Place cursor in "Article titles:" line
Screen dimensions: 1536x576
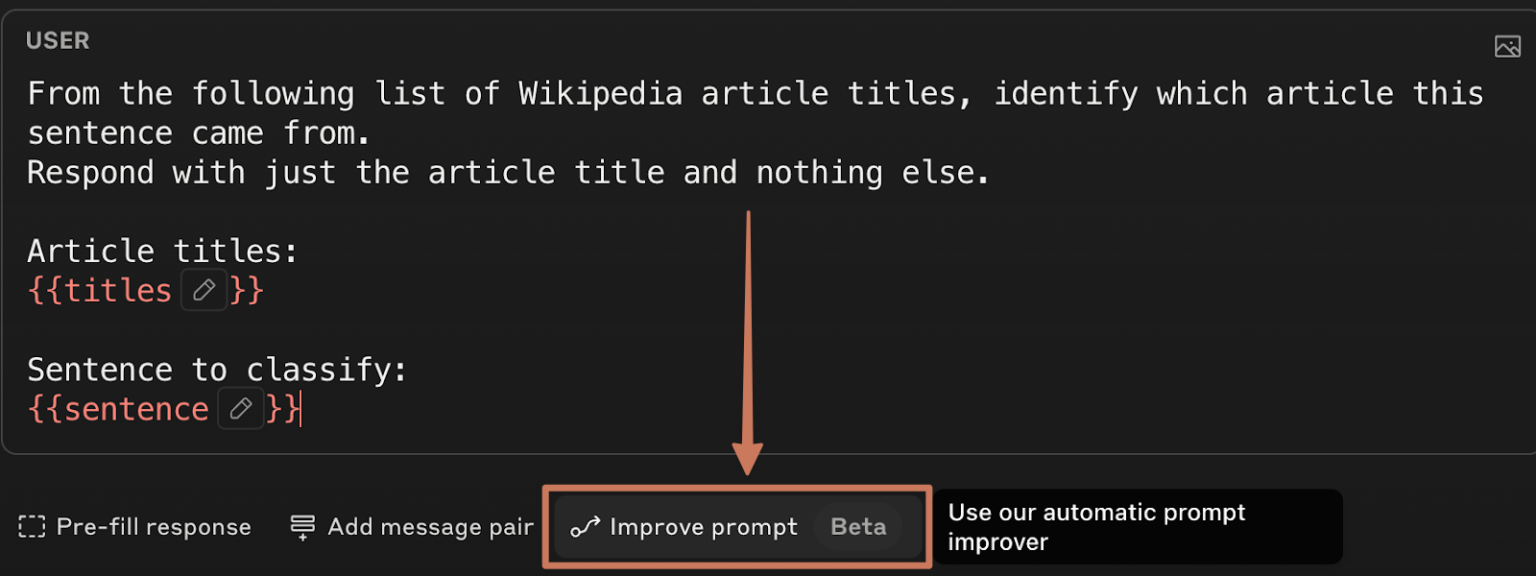162,251
